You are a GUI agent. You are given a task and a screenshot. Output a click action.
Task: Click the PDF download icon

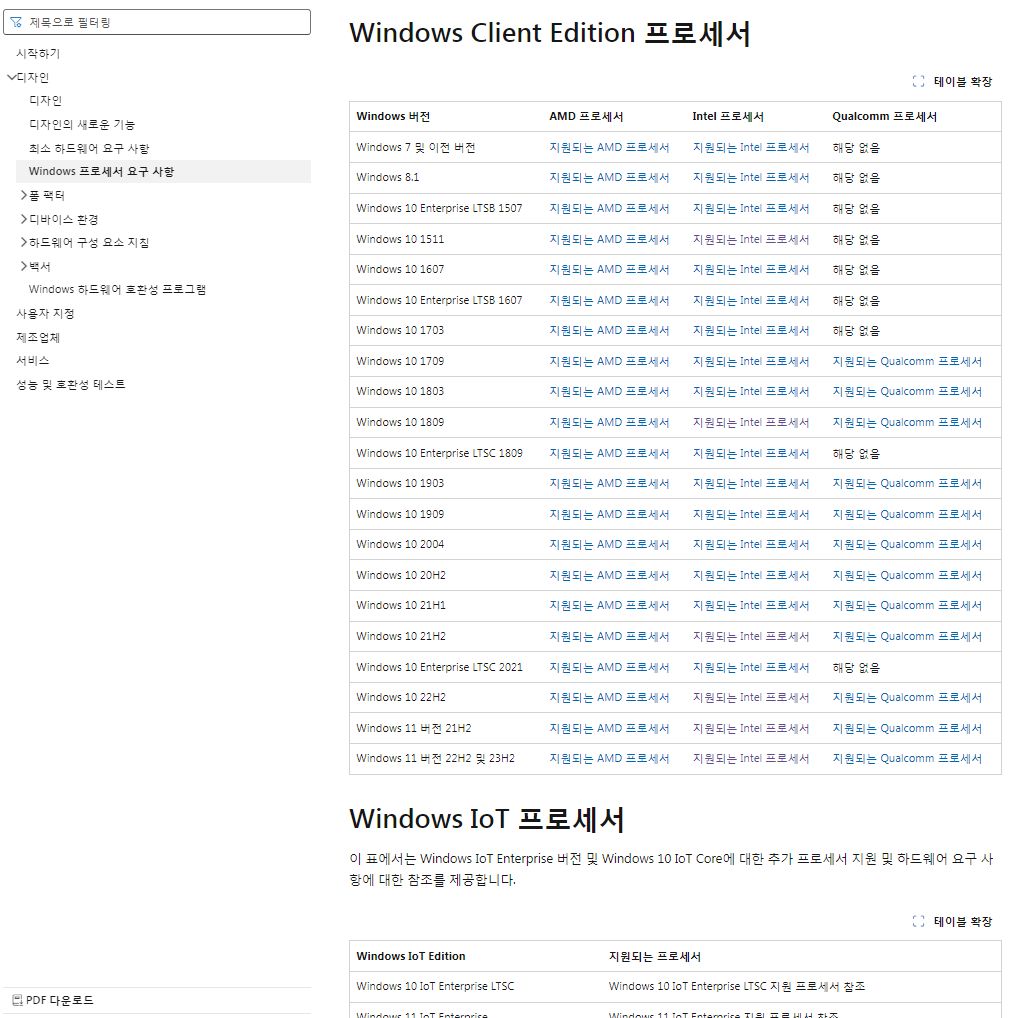[18, 1000]
